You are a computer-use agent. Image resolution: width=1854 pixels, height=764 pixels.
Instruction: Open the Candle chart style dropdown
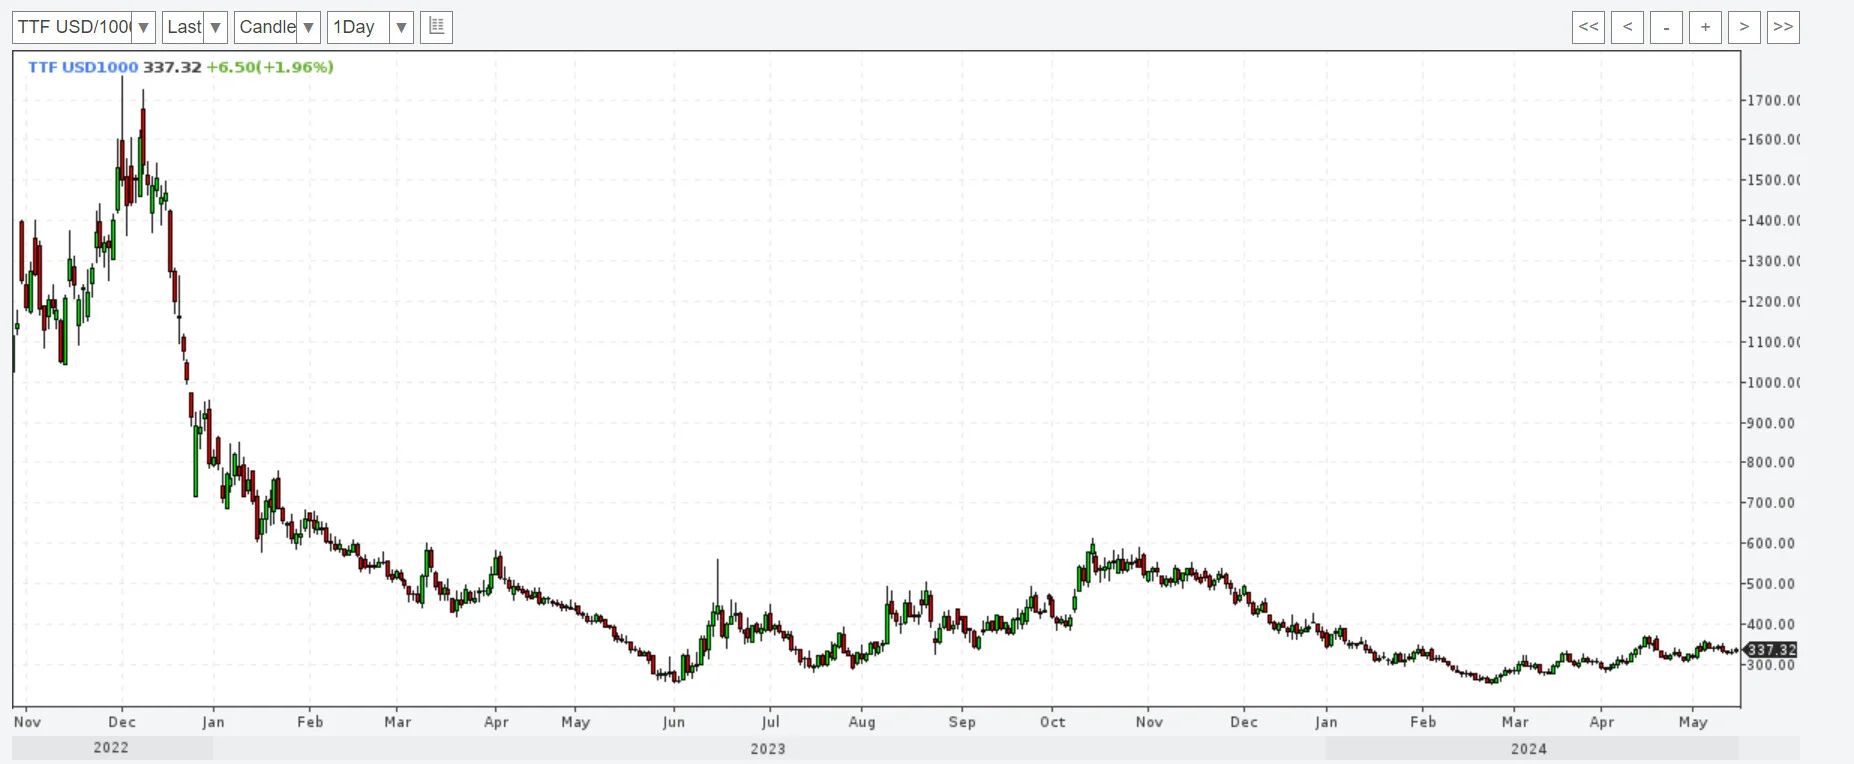pyautogui.click(x=277, y=27)
